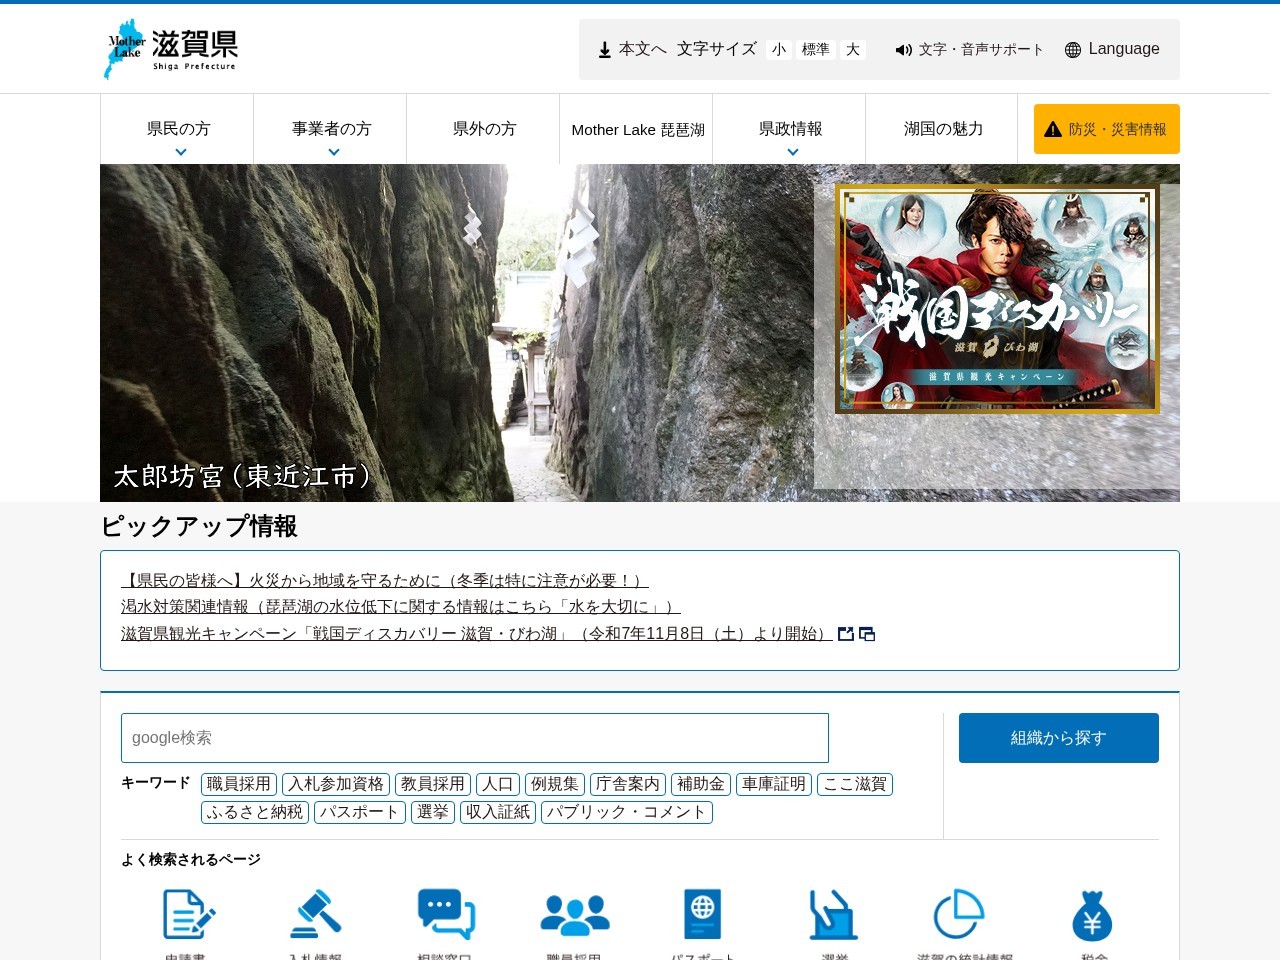Click the speaker icon for 文字・音声サポート
Screen dimensions: 1280x960
[904, 50]
